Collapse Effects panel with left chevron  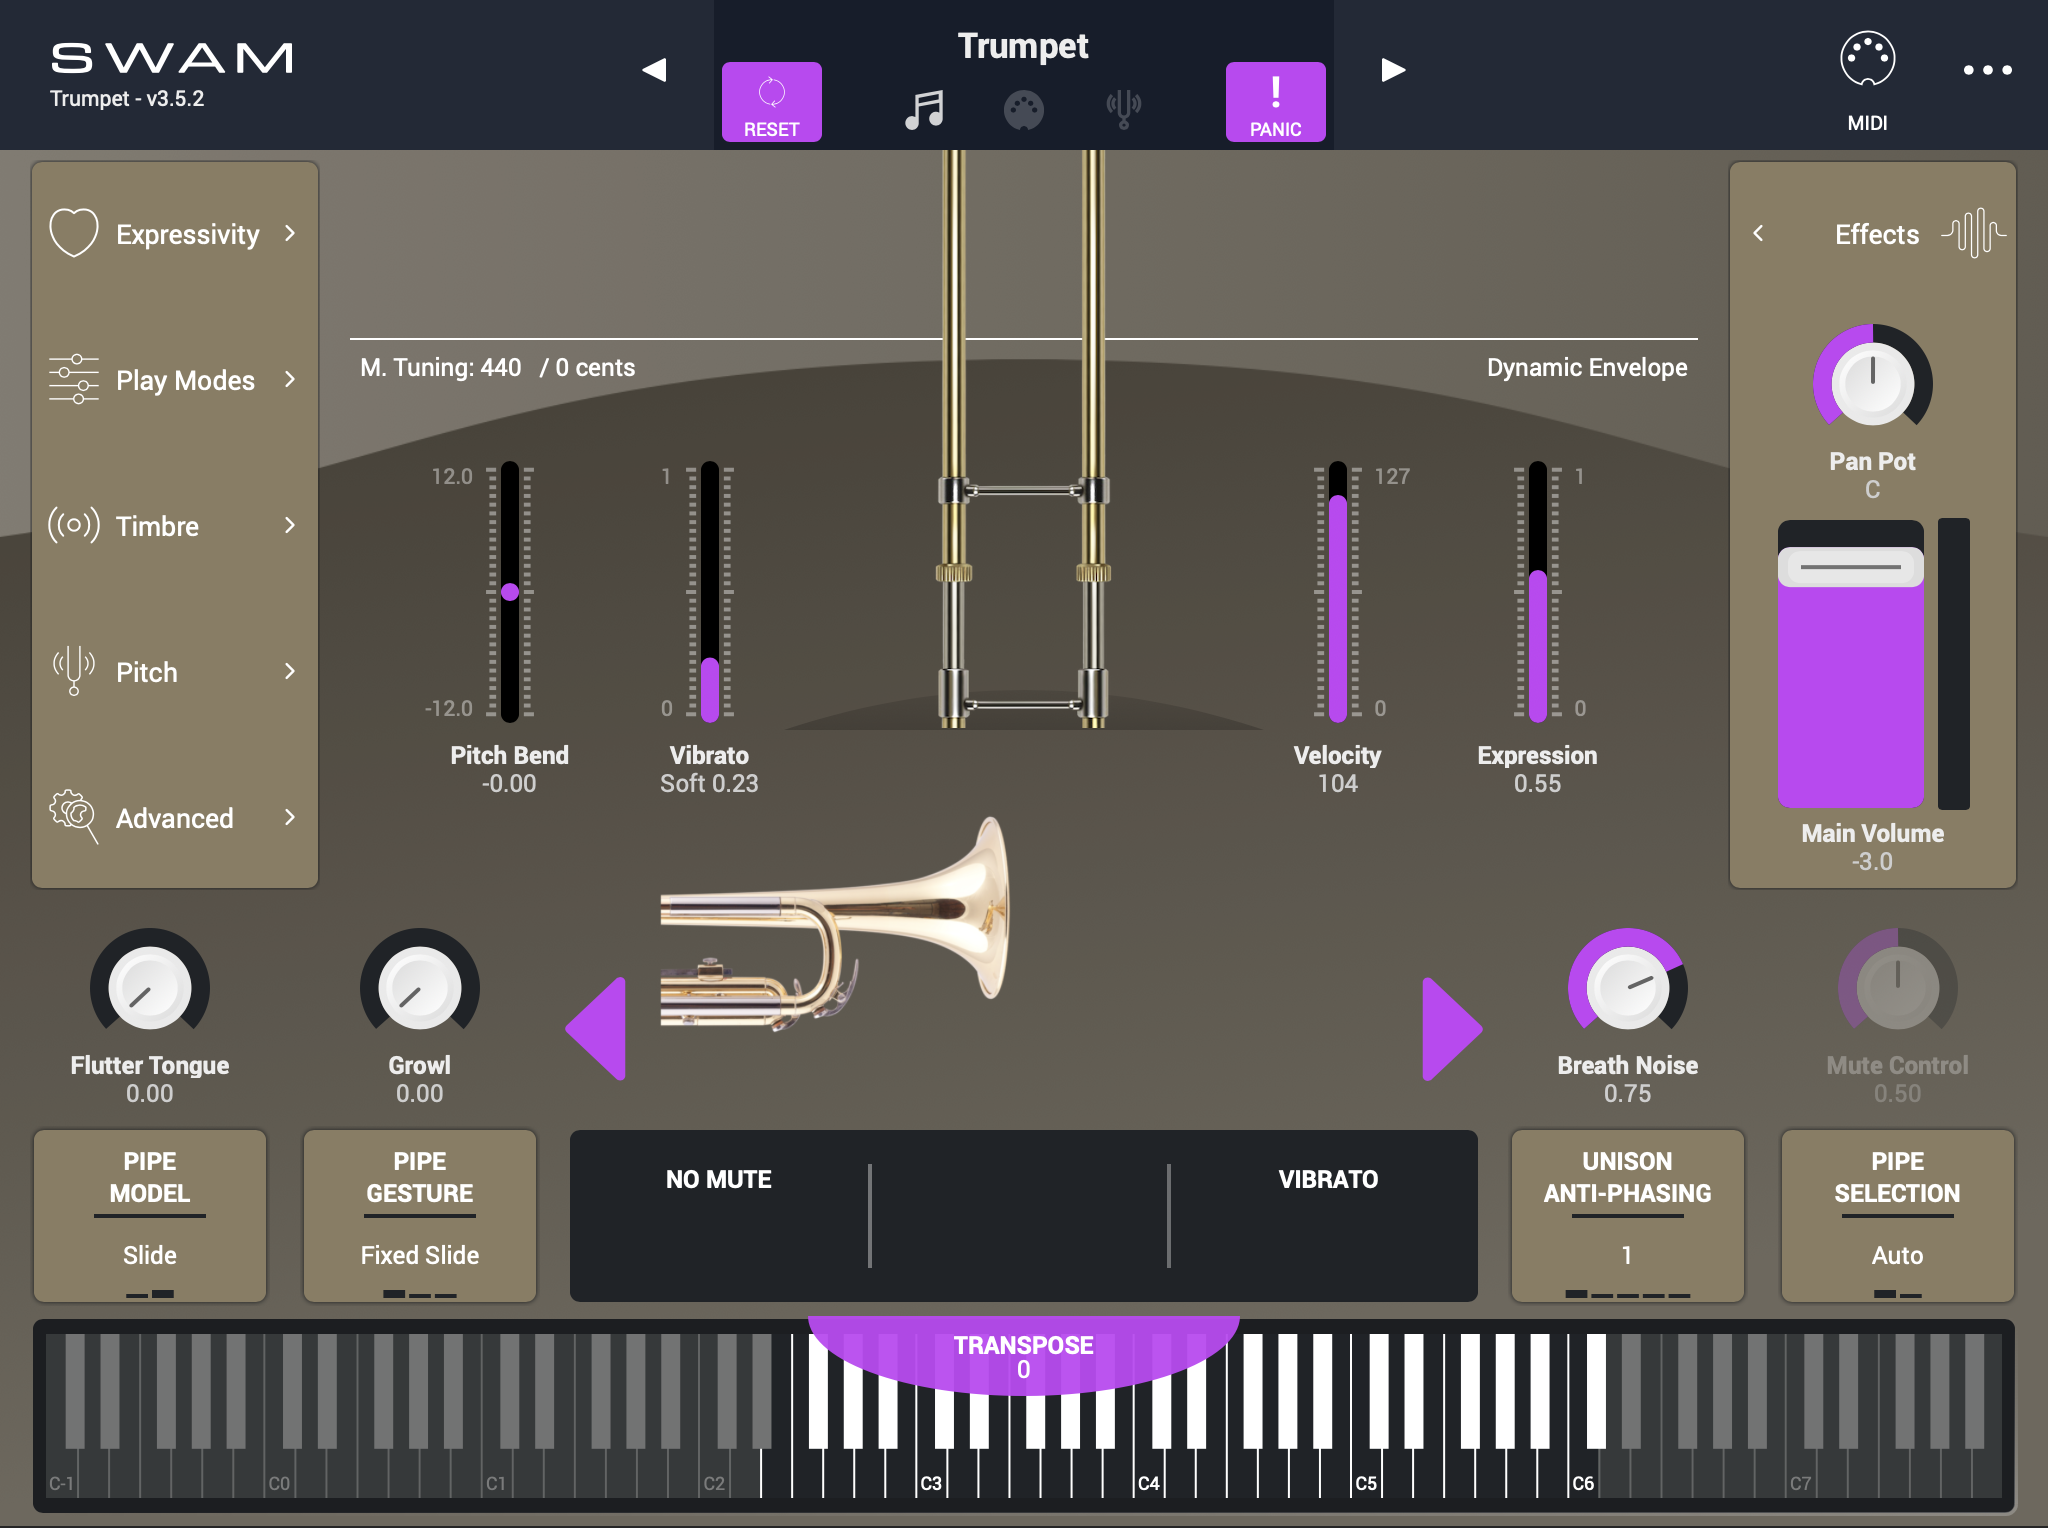1758,233
